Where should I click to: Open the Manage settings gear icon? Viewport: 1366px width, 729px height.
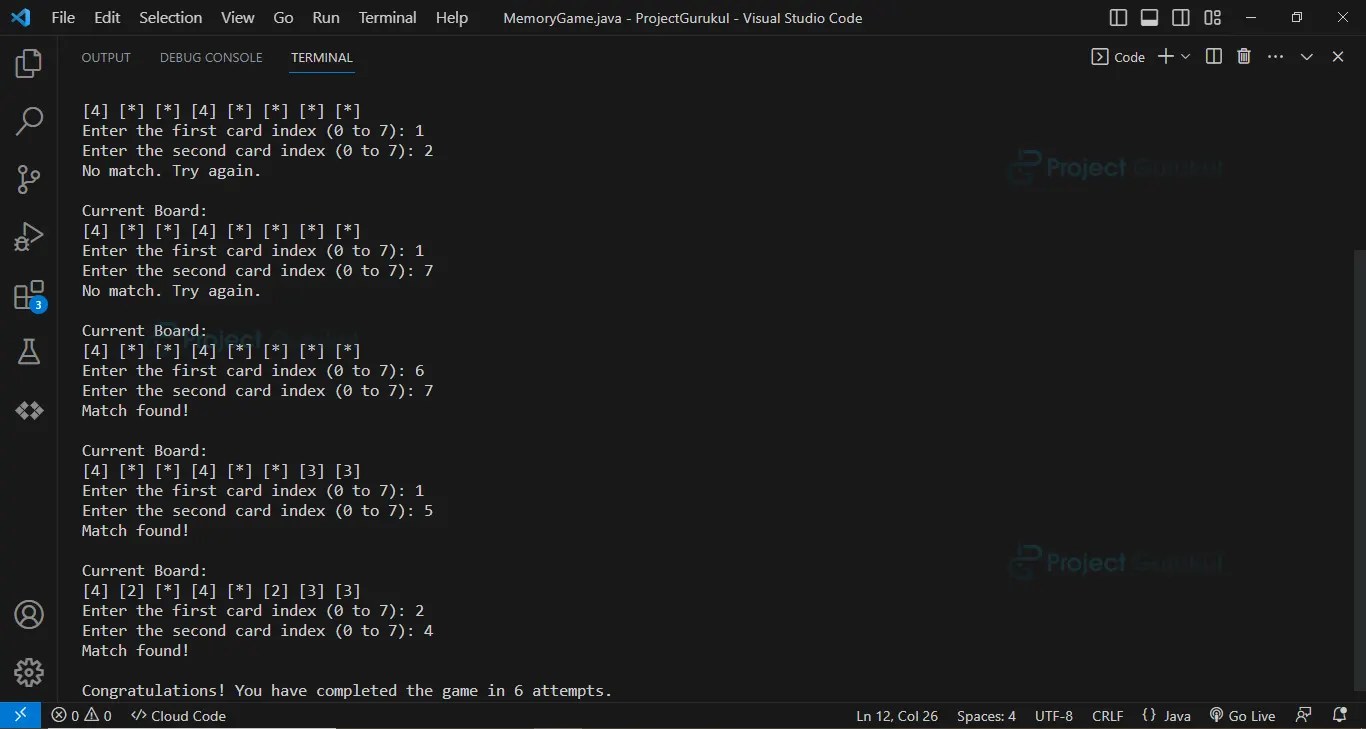point(28,673)
